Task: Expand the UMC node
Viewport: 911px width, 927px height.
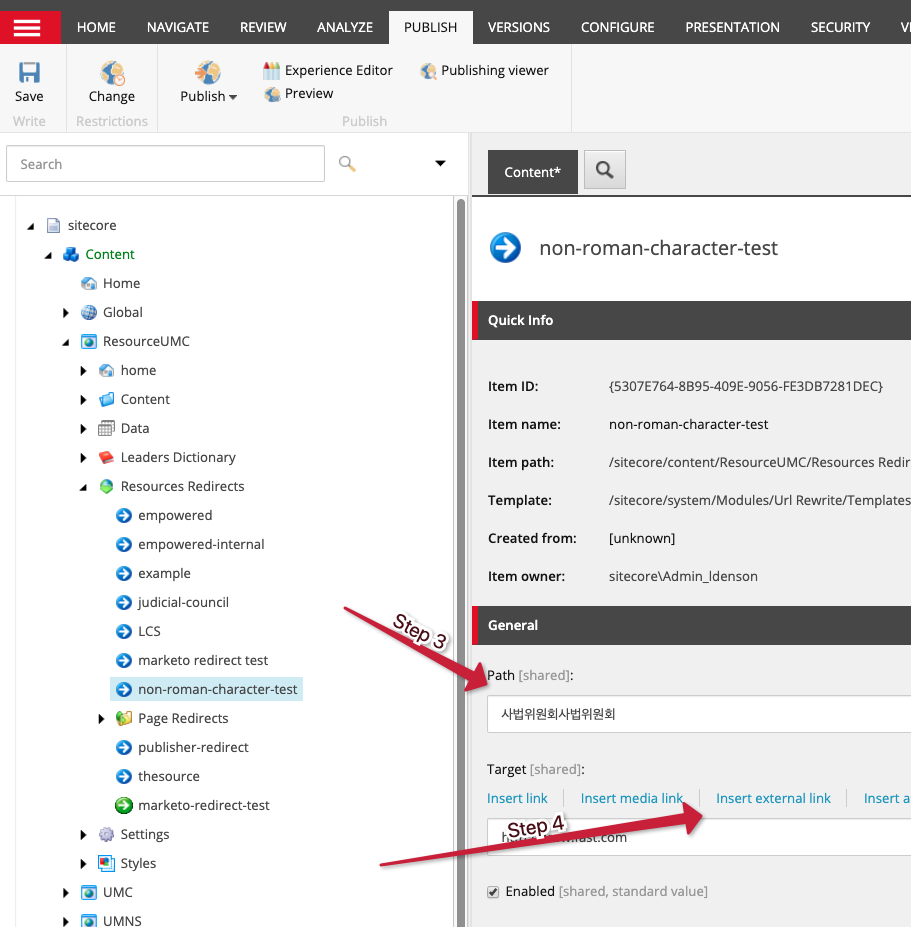Action: point(66,892)
